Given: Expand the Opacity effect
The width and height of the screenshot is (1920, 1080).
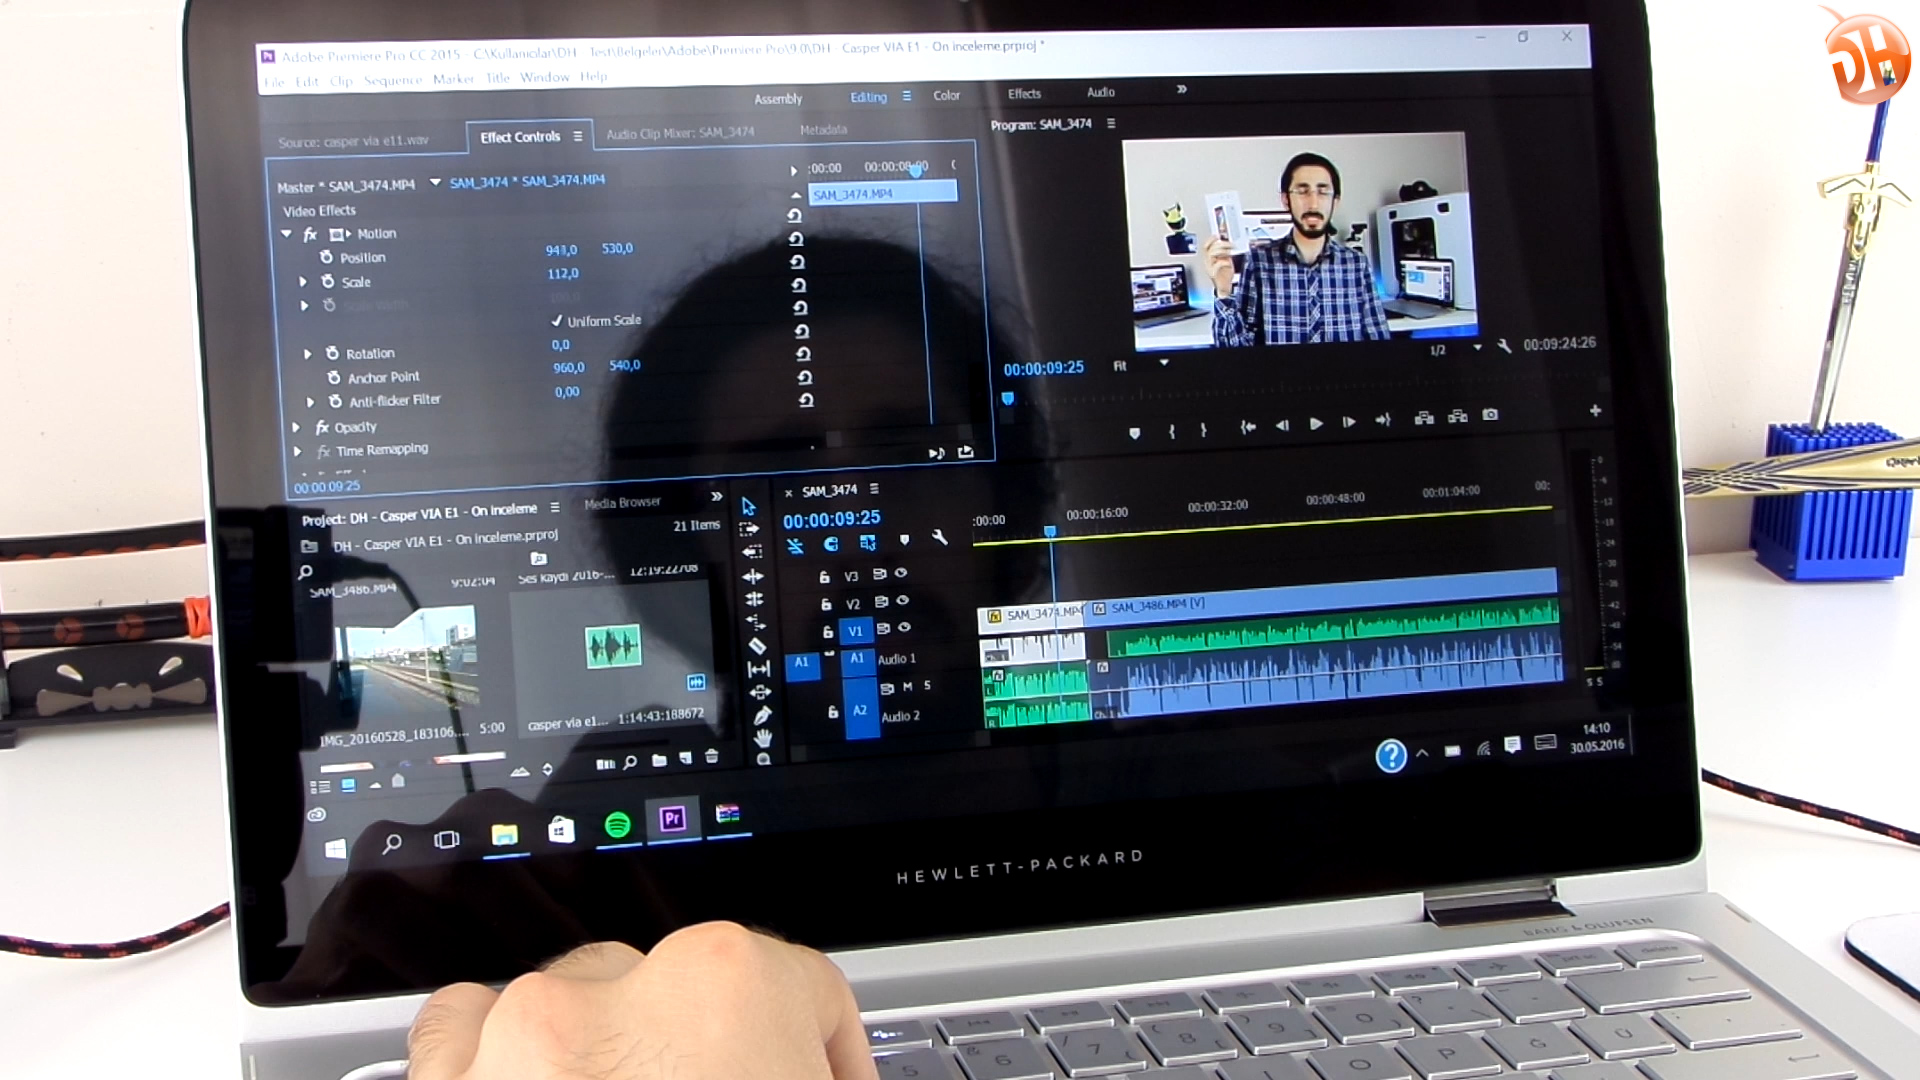Looking at the screenshot, I should (x=296, y=428).
